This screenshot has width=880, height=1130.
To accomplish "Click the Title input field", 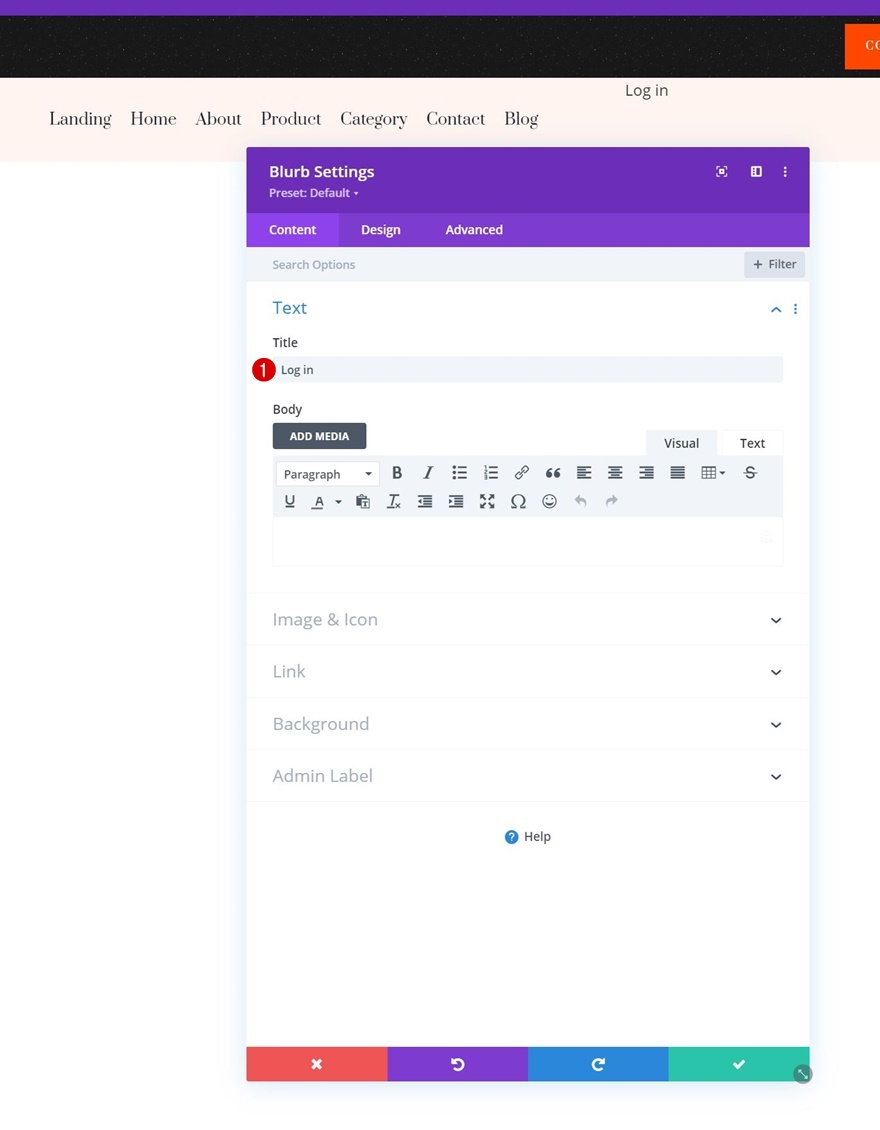I will click(x=528, y=370).
